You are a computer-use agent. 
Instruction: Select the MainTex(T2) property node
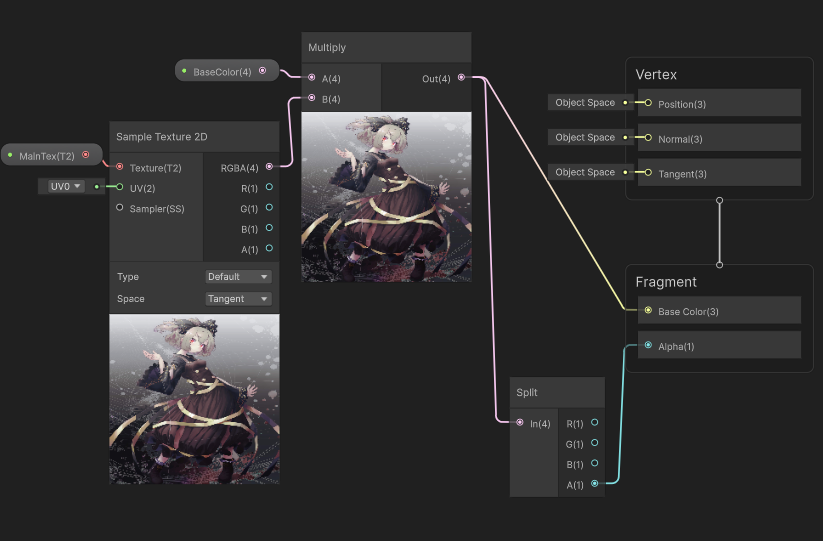(x=51, y=155)
